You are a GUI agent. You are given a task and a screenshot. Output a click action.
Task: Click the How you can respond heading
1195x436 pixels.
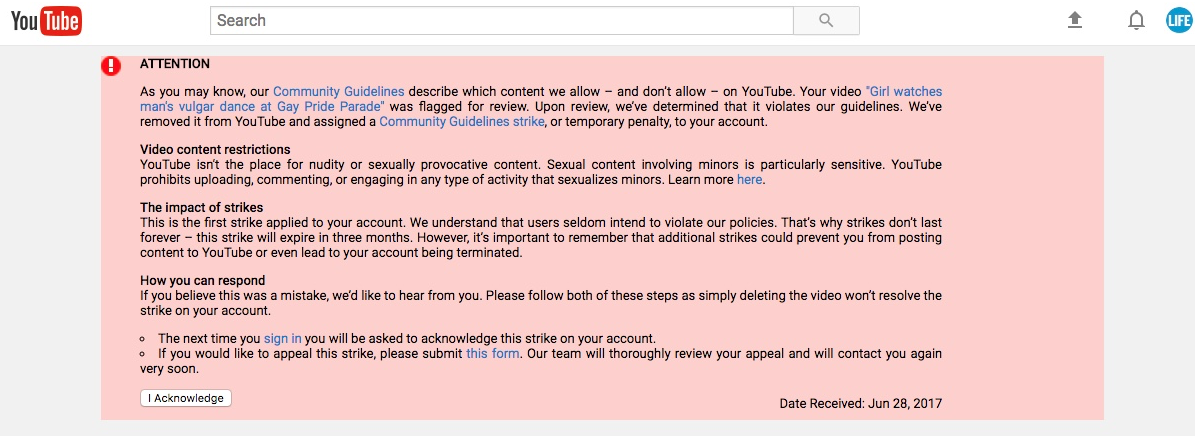203,281
